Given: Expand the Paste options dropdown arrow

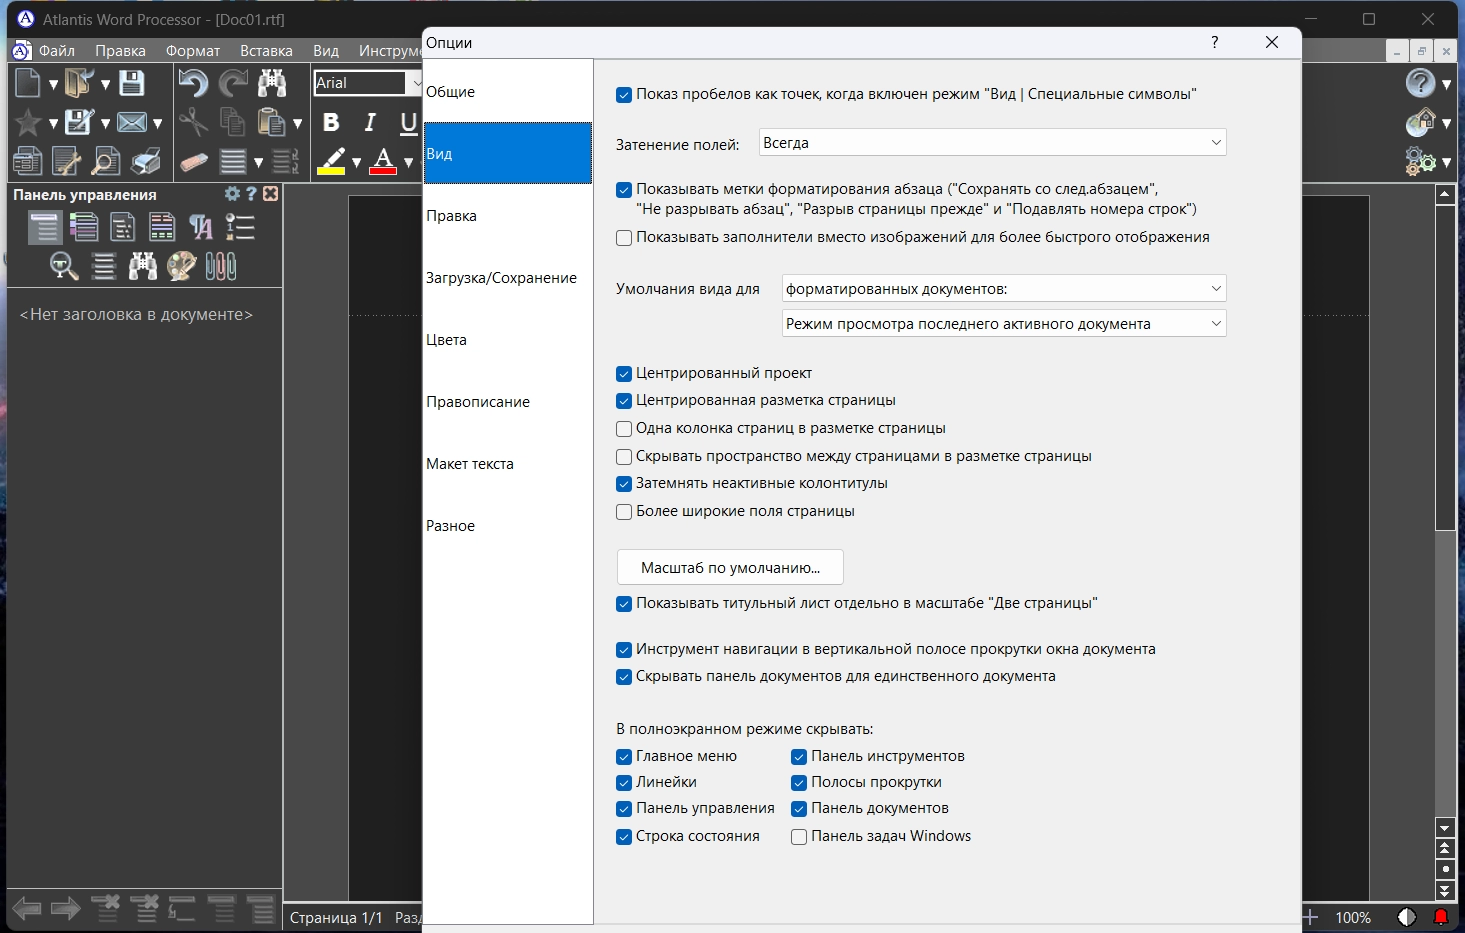Looking at the screenshot, I should point(297,124).
